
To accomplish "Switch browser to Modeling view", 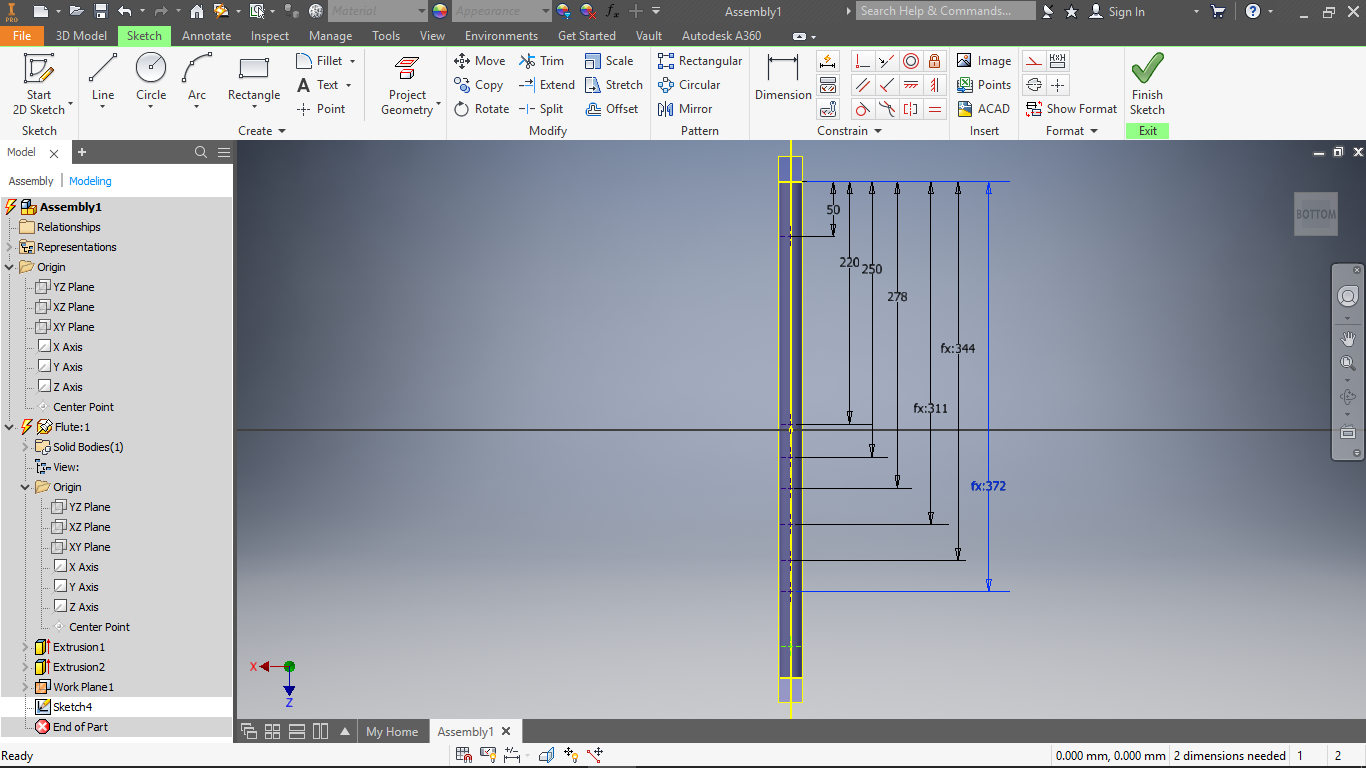I will 90,181.
